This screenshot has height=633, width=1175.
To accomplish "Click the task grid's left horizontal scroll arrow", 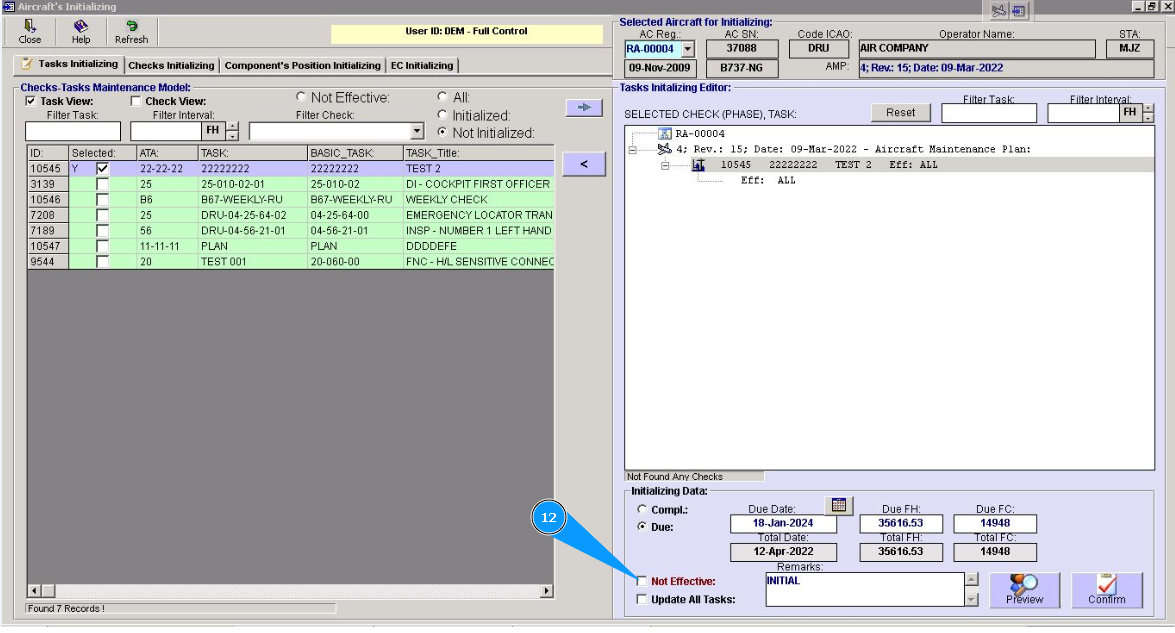I will coord(34,591).
